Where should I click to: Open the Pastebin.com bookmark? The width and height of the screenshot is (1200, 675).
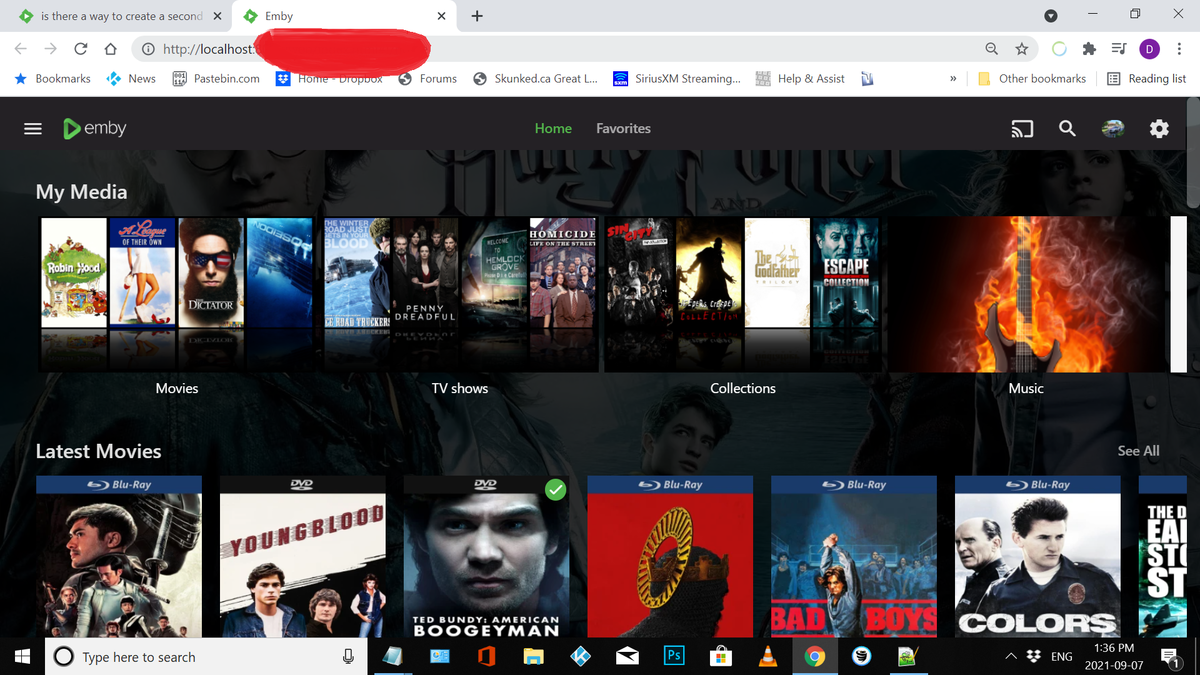click(x=216, y=79)
